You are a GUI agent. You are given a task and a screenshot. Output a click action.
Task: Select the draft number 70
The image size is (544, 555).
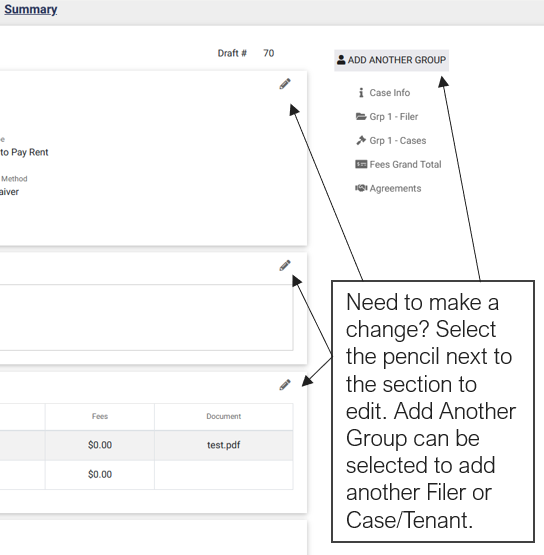[x=269, y=53]
